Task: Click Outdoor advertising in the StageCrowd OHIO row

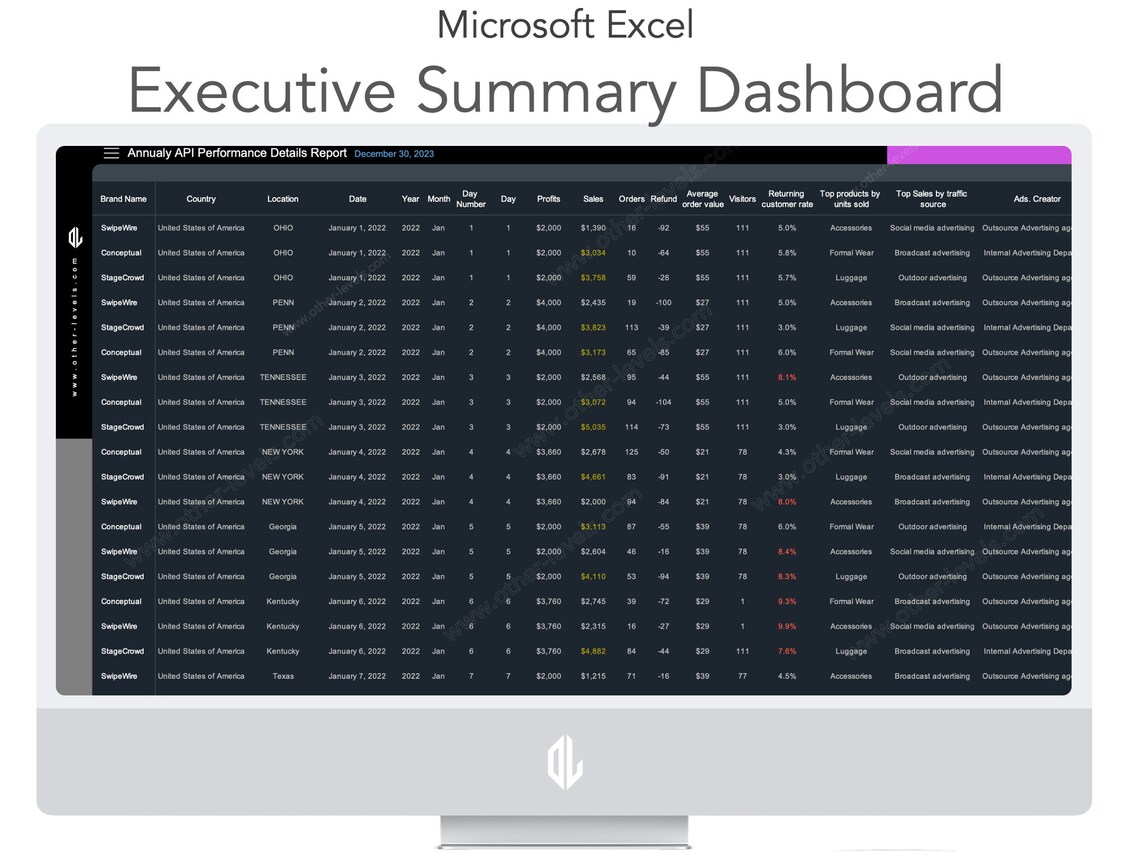Action: point(932,278)
